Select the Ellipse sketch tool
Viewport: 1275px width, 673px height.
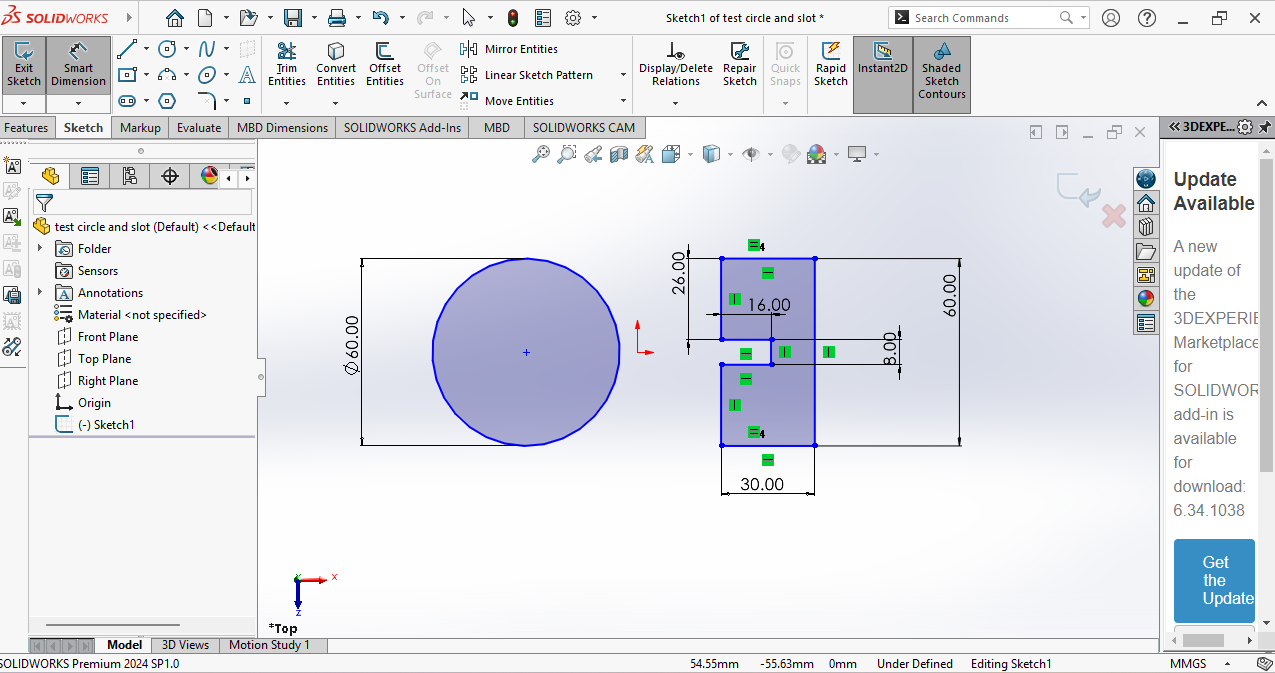point(207,75)
